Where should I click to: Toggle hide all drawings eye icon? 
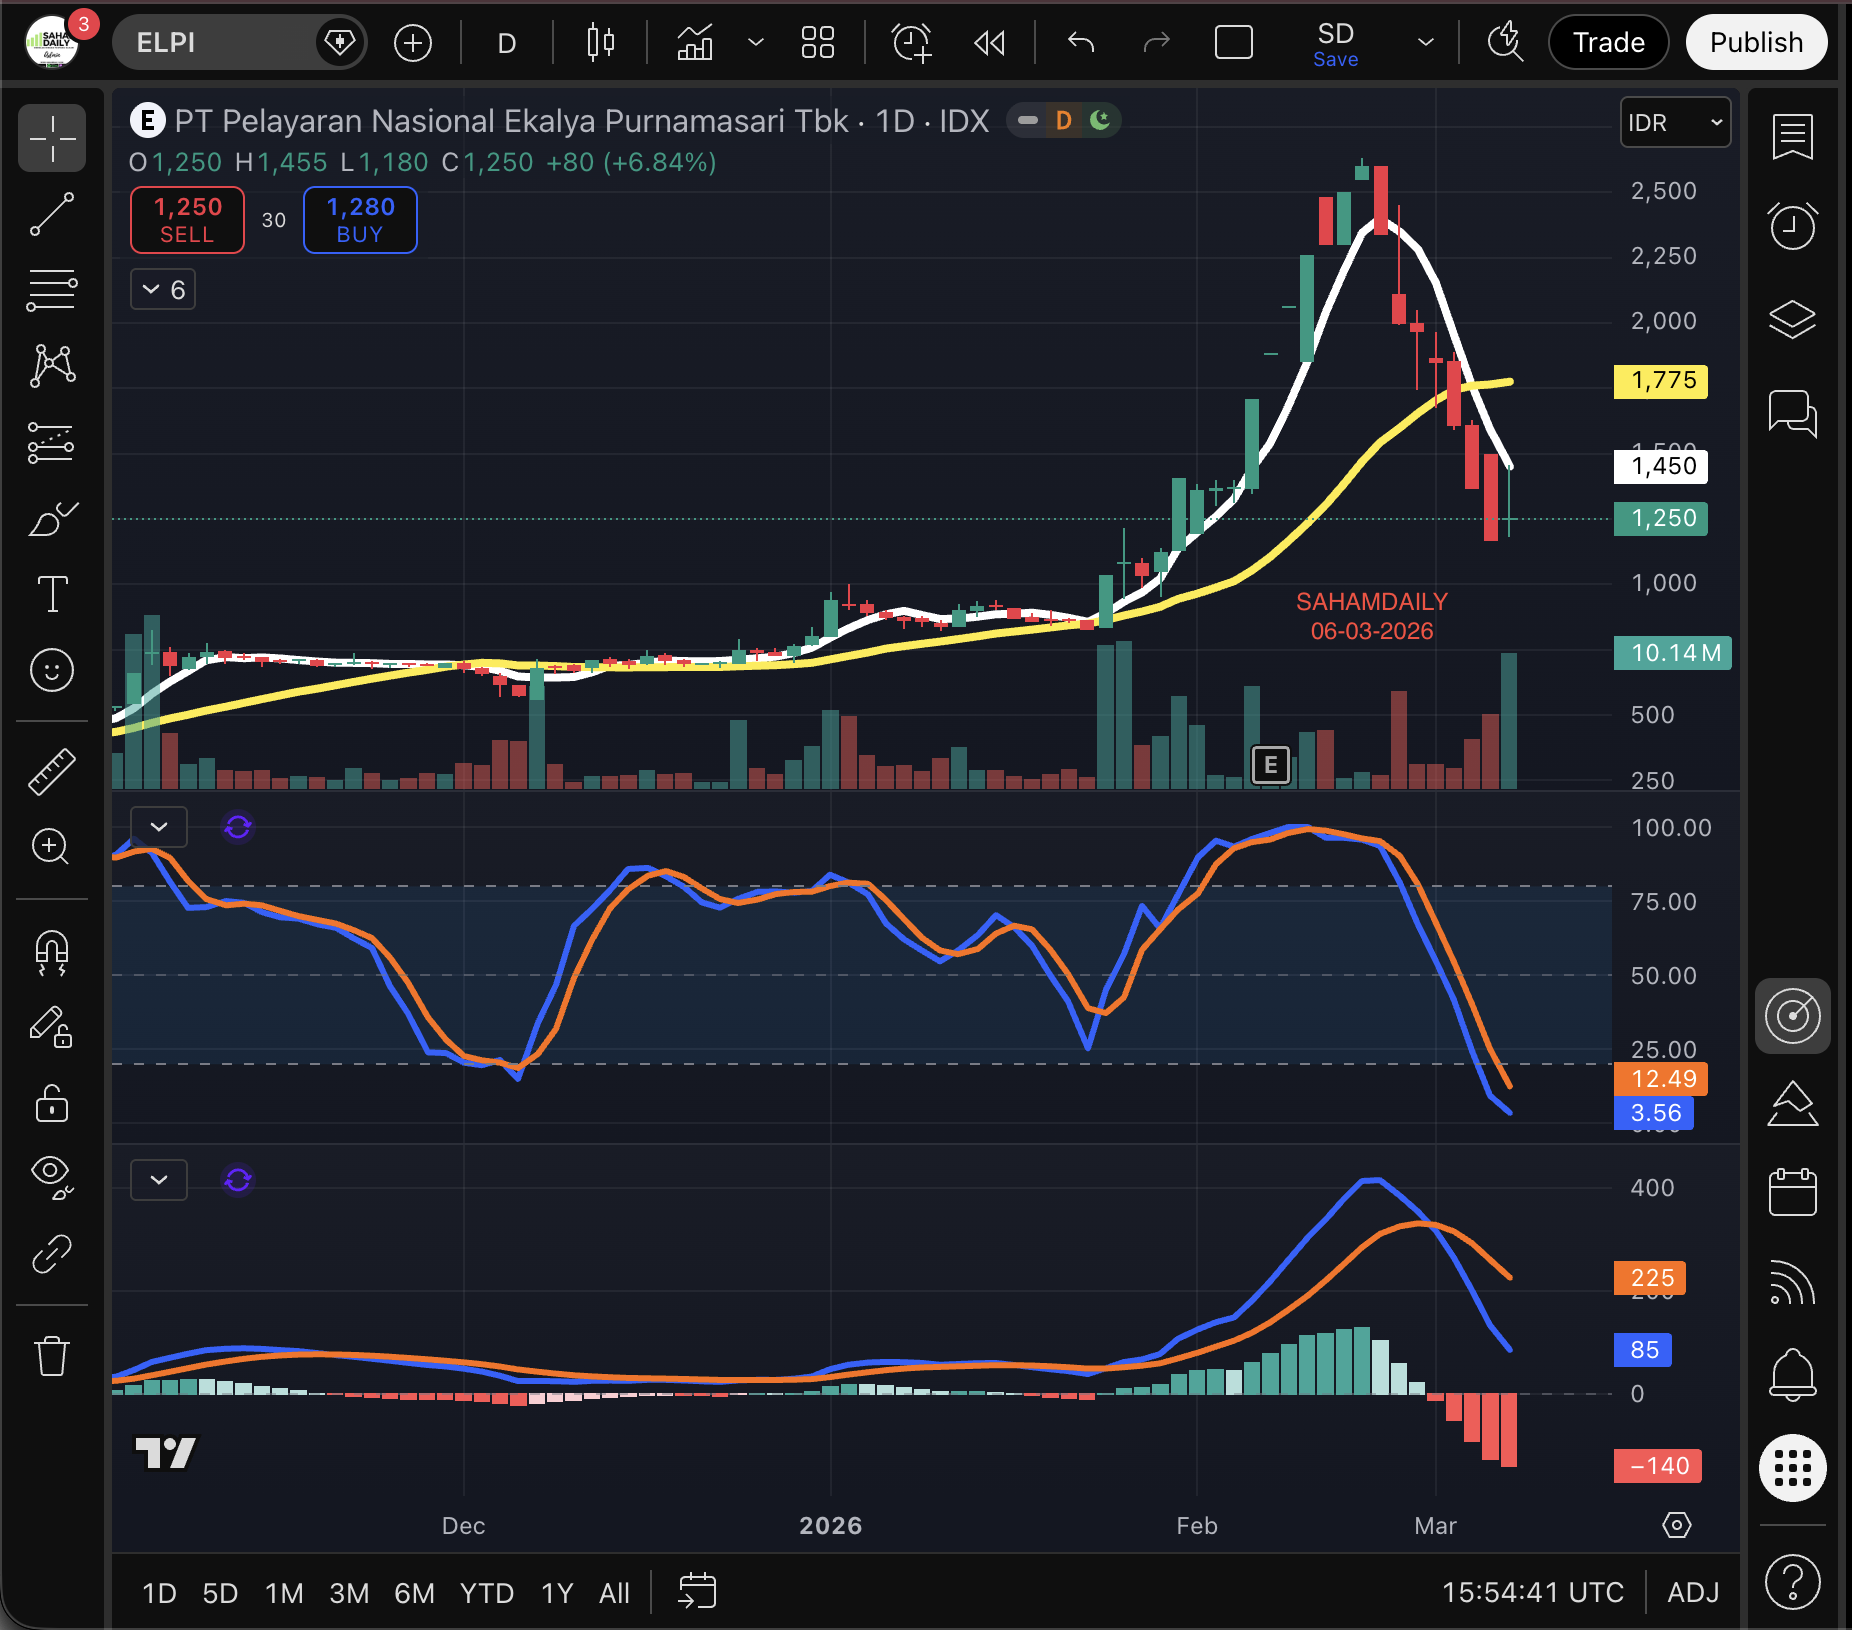[52, 1176]
